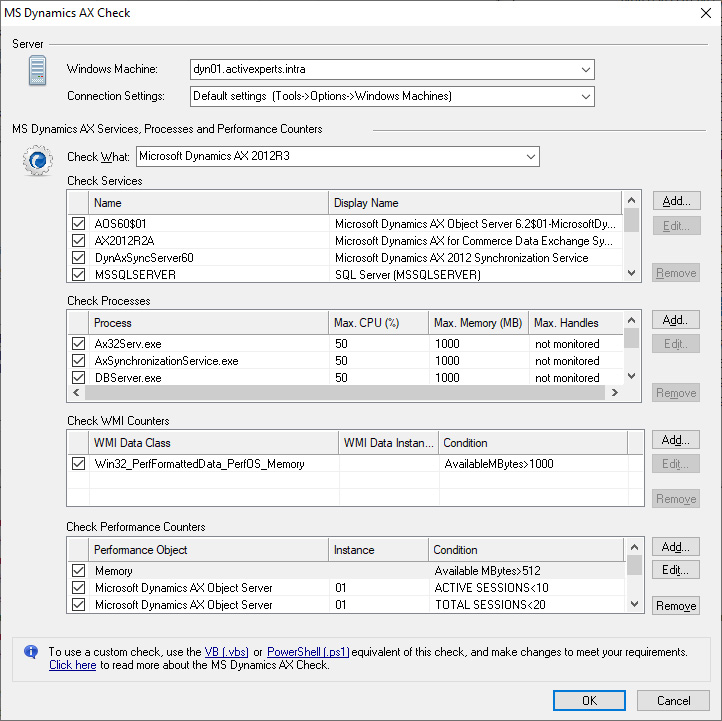The height and width of the screenshot is (721, 722).
Task: Click Add button for Check Services
Action: click(x=676, y=201)
